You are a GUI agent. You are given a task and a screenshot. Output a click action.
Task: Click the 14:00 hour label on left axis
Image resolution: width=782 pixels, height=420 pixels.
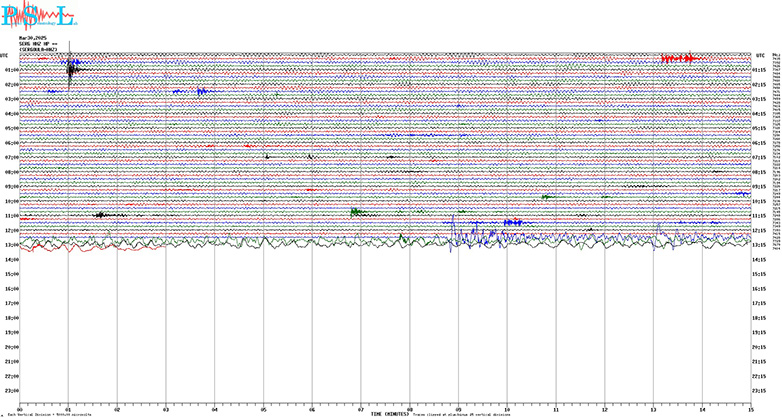pos(11,260)
